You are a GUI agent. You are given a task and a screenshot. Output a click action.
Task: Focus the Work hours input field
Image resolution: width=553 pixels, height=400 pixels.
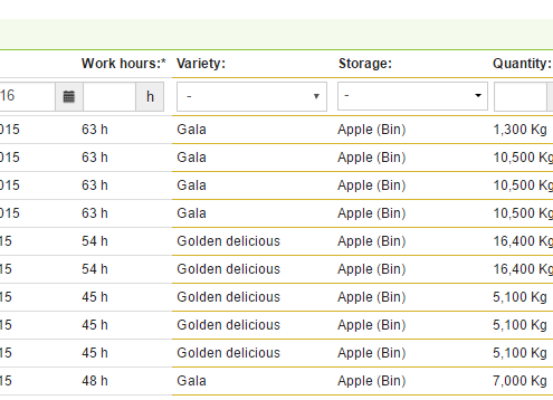coord(110,97)
